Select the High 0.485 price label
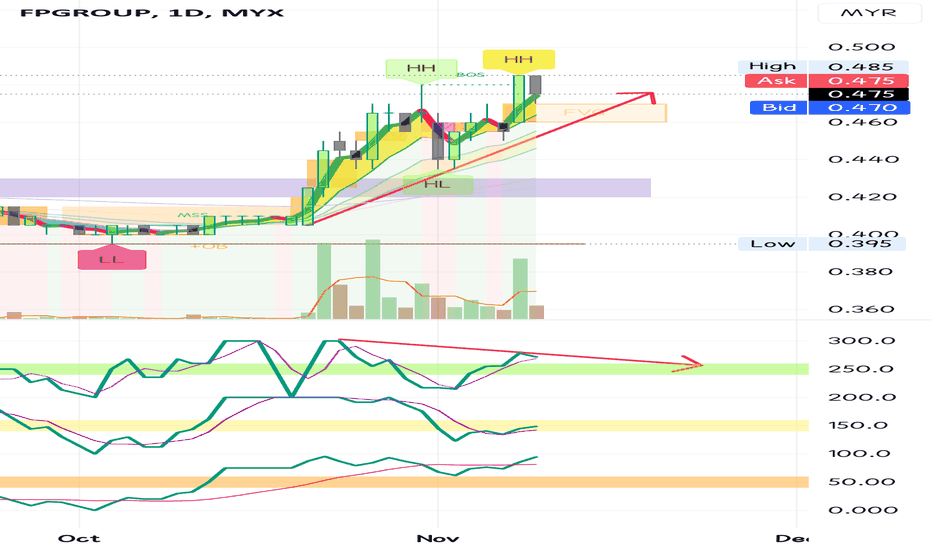The width and height of the screenshot is (932, 550). tap(823, 67)
